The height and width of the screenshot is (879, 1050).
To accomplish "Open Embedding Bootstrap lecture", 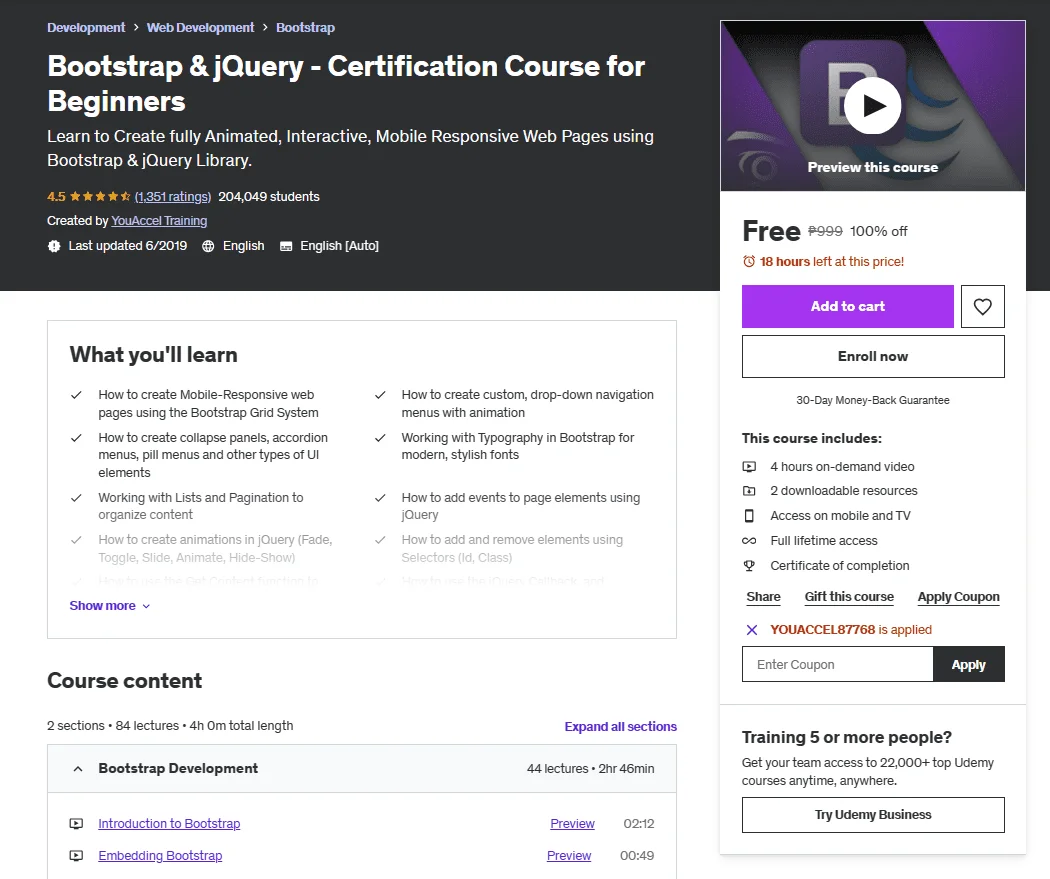I will point(160,856).
